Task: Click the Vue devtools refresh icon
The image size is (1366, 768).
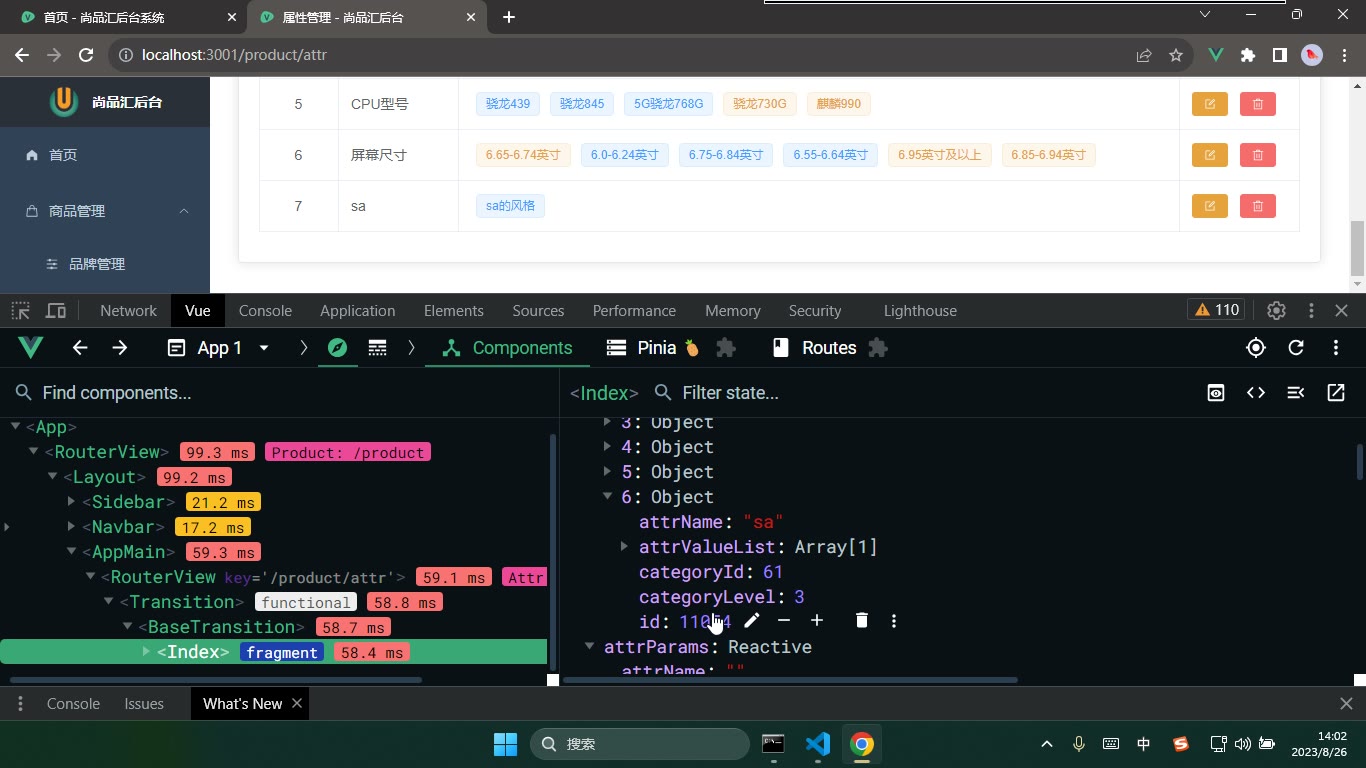Action: pyautogui.click(x=1296, y=348)
